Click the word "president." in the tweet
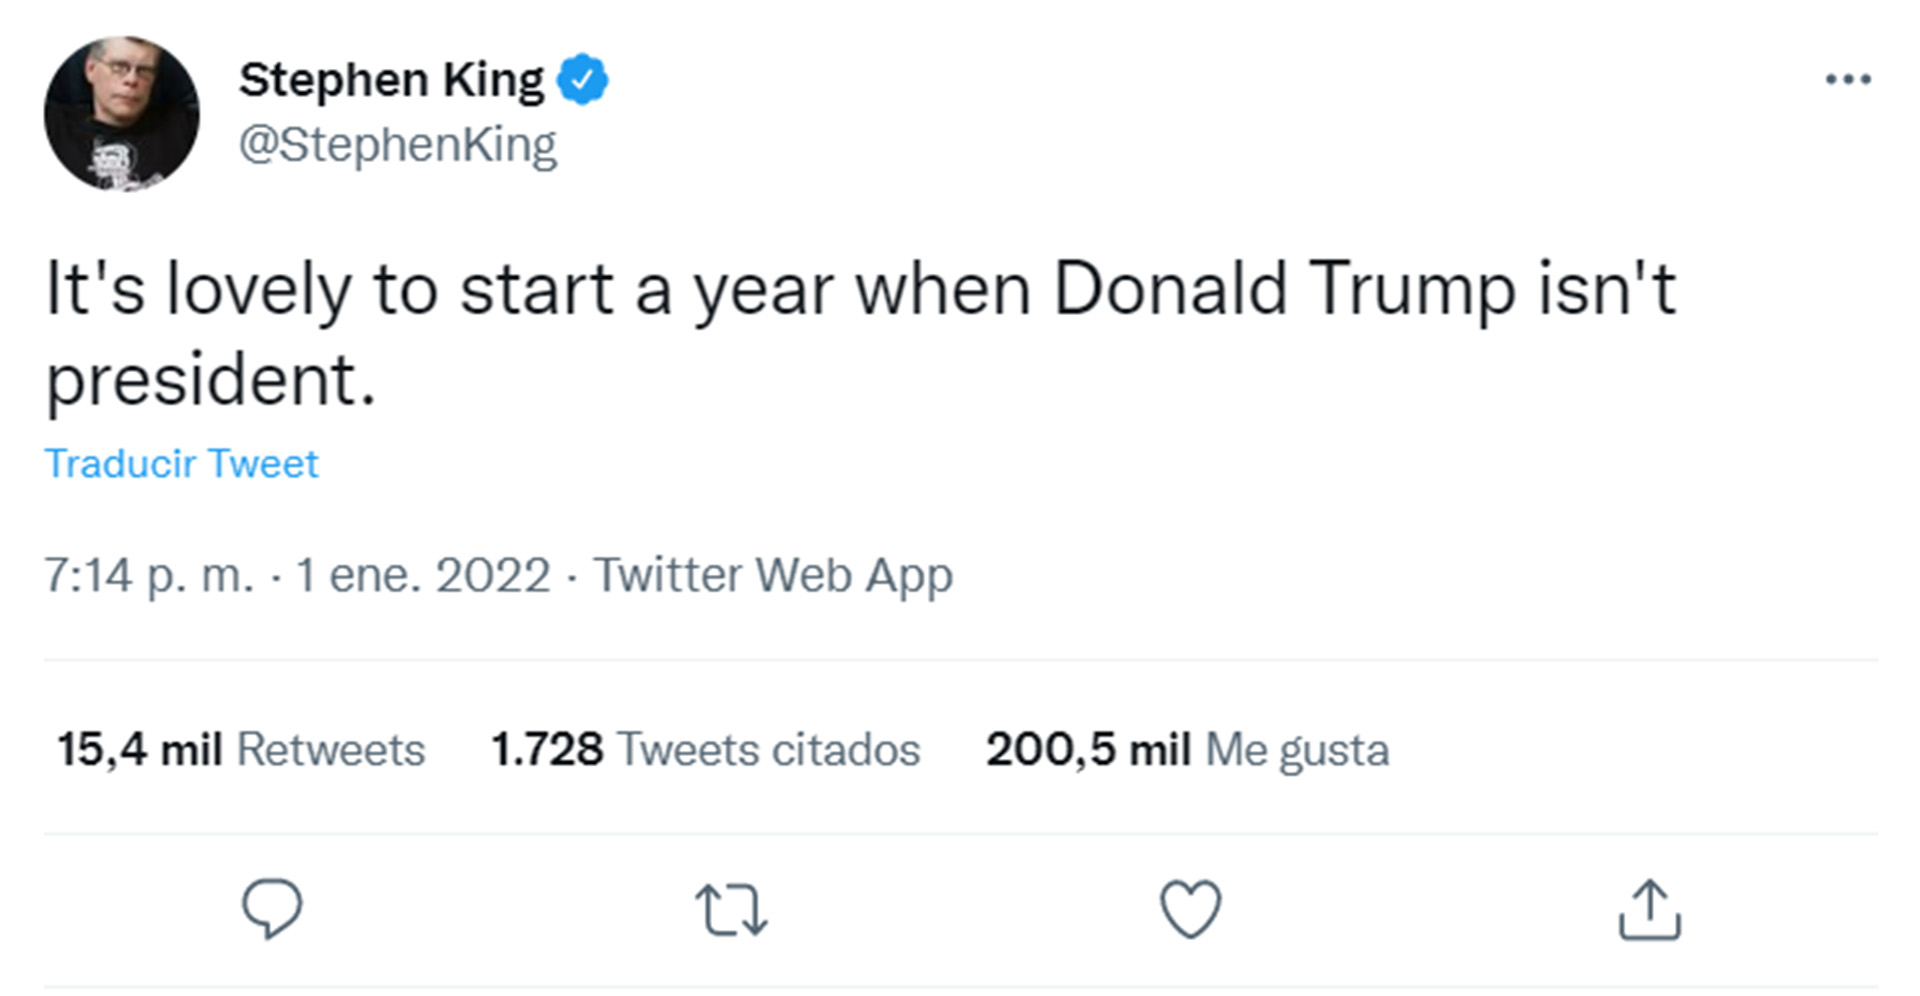 [211, 381]
